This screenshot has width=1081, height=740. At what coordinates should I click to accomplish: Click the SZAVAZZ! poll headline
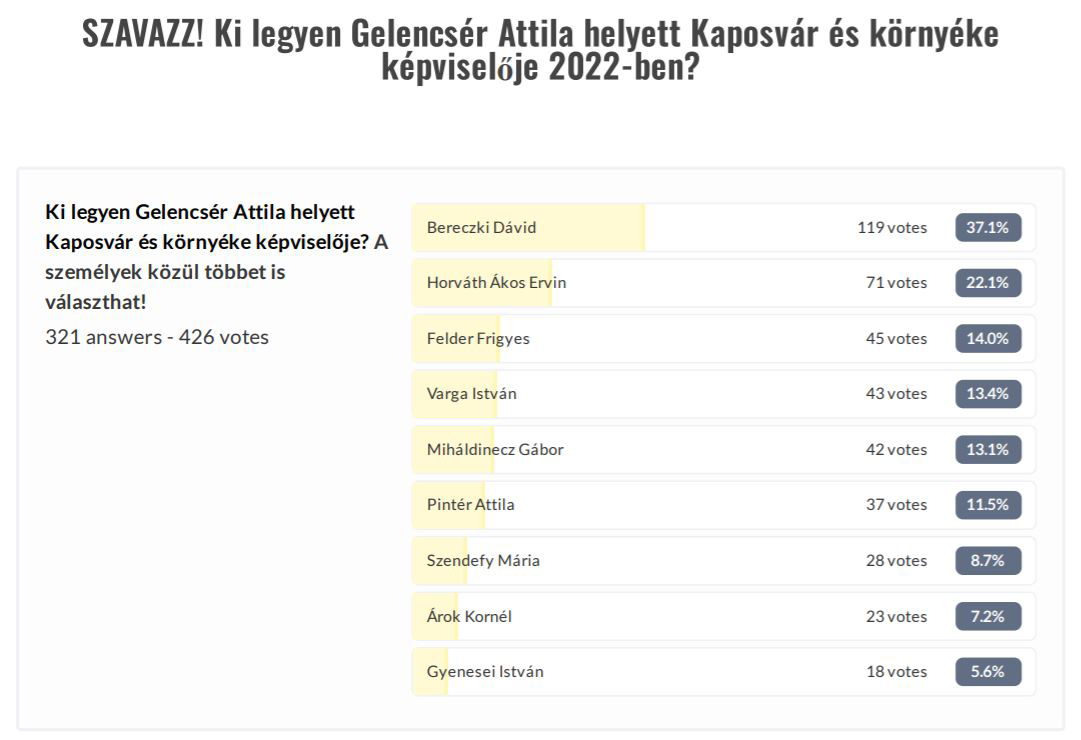click(x=540, y=50)
